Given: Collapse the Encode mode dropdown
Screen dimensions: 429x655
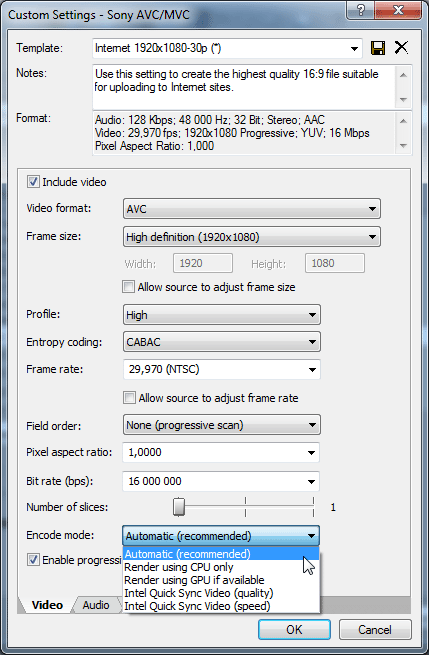Looking at the screenshot, I should tap(221, 536).
